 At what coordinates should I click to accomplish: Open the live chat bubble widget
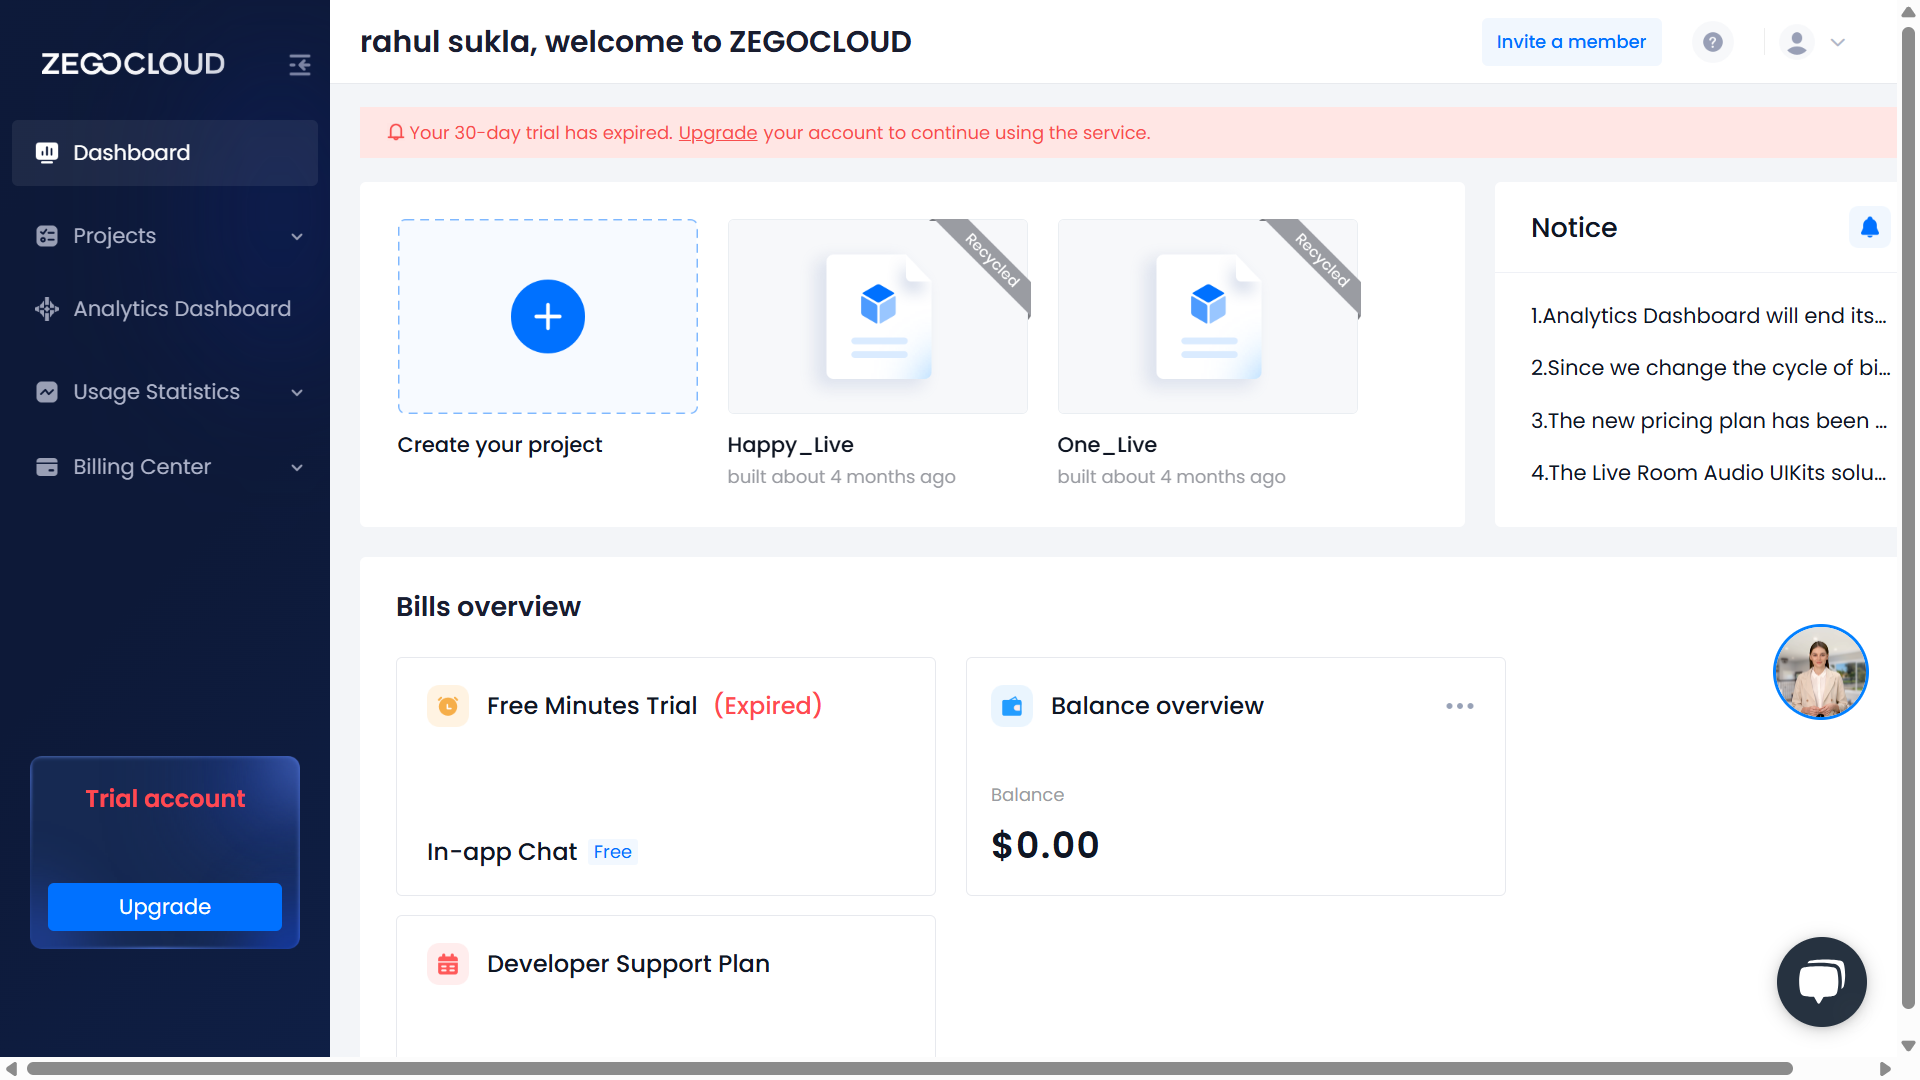(1822, 982)
